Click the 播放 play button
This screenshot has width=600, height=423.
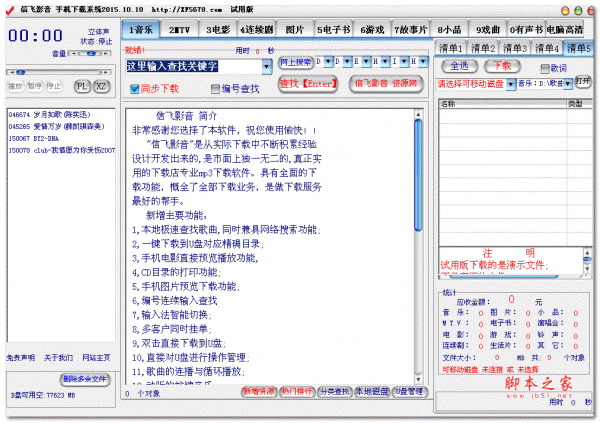click(x=15, y=86)
